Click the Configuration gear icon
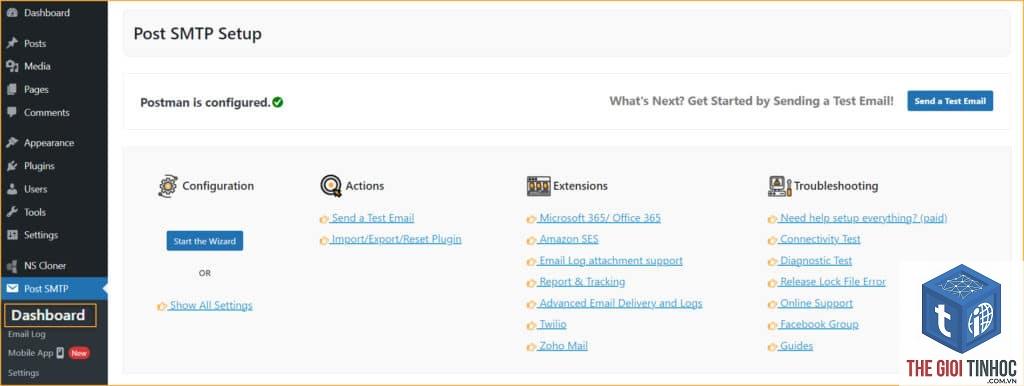This screenshot has width=1024, height=386. coord(167,186)
